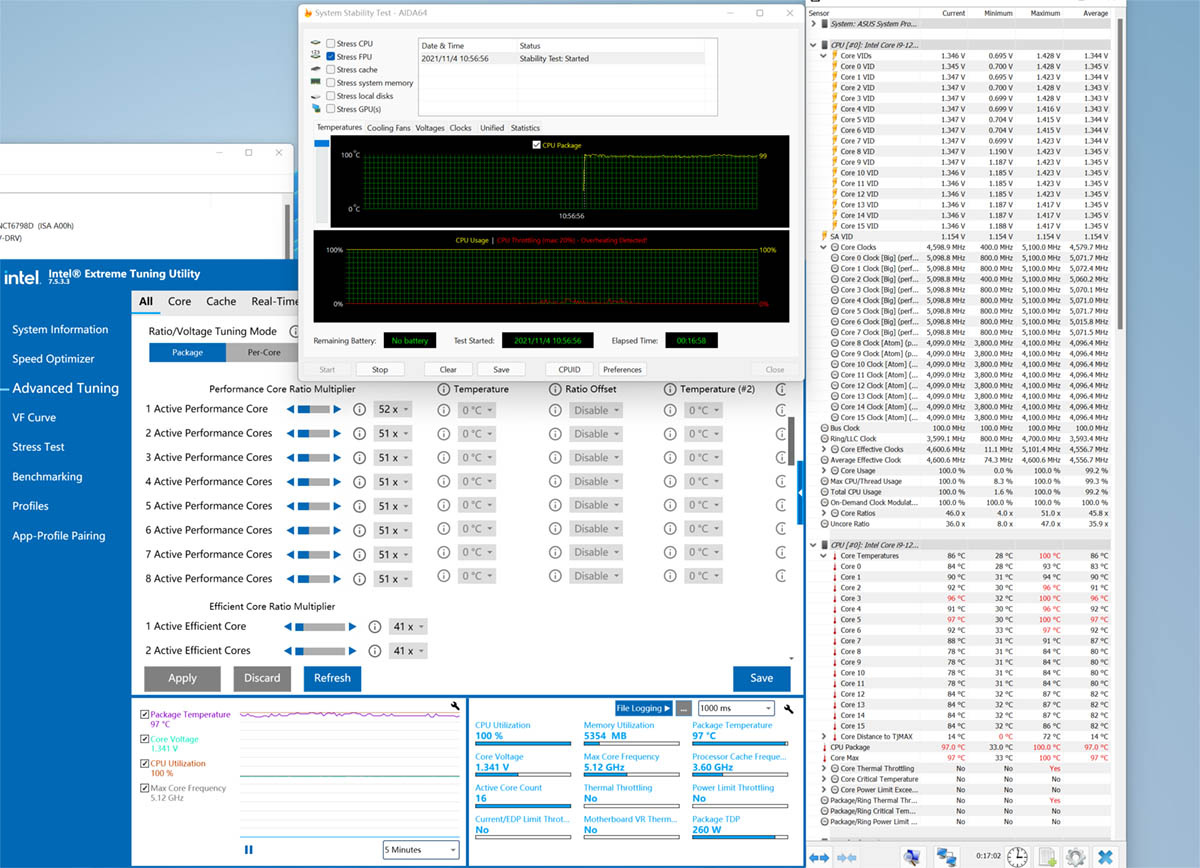This screenshot has width=1200, height=868.
Task: Uncheck Package Temperature in XTU graph legend
Action: (x=145, y=715)
